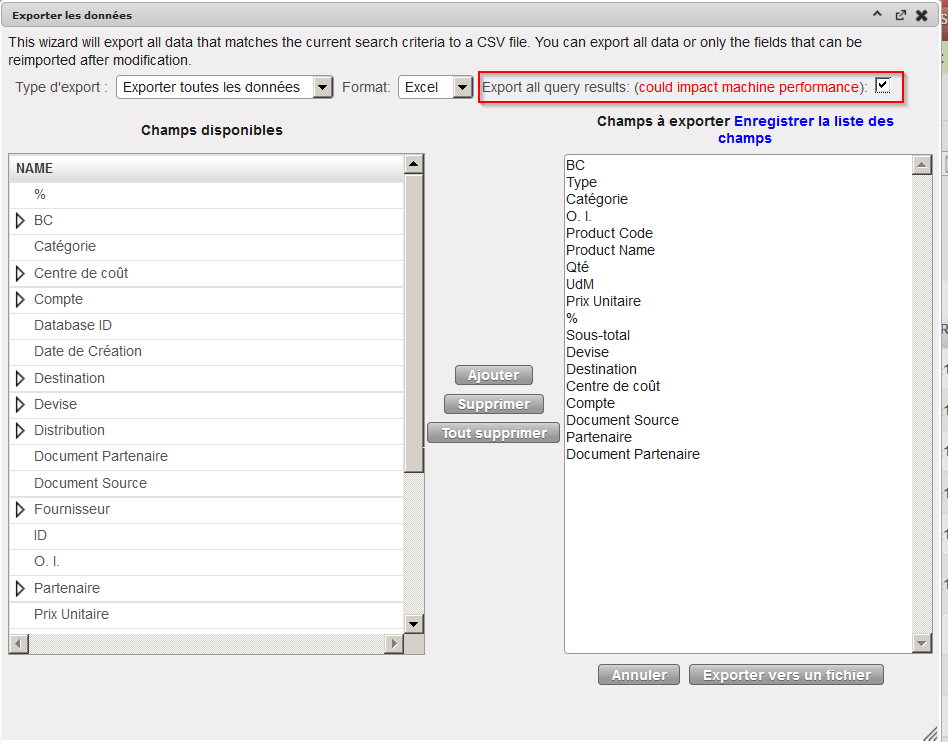
Task: Click available fields scroll down arrow
Action: [414, 624]
